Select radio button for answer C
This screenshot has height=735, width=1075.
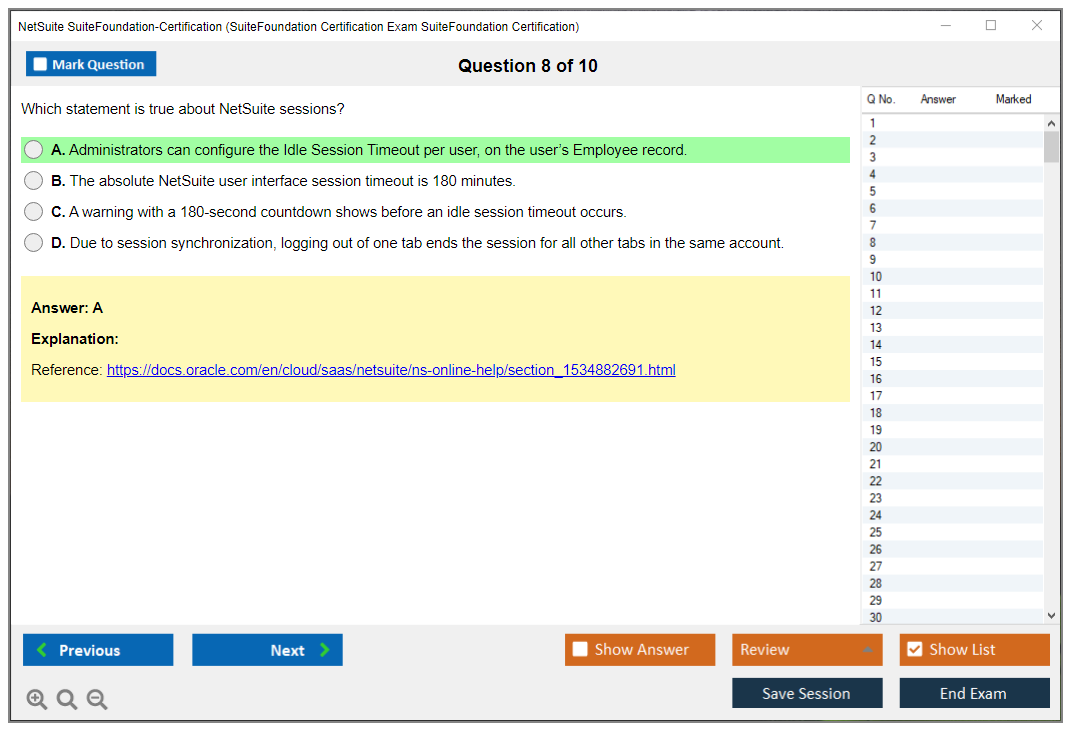[x=34, y=211]
